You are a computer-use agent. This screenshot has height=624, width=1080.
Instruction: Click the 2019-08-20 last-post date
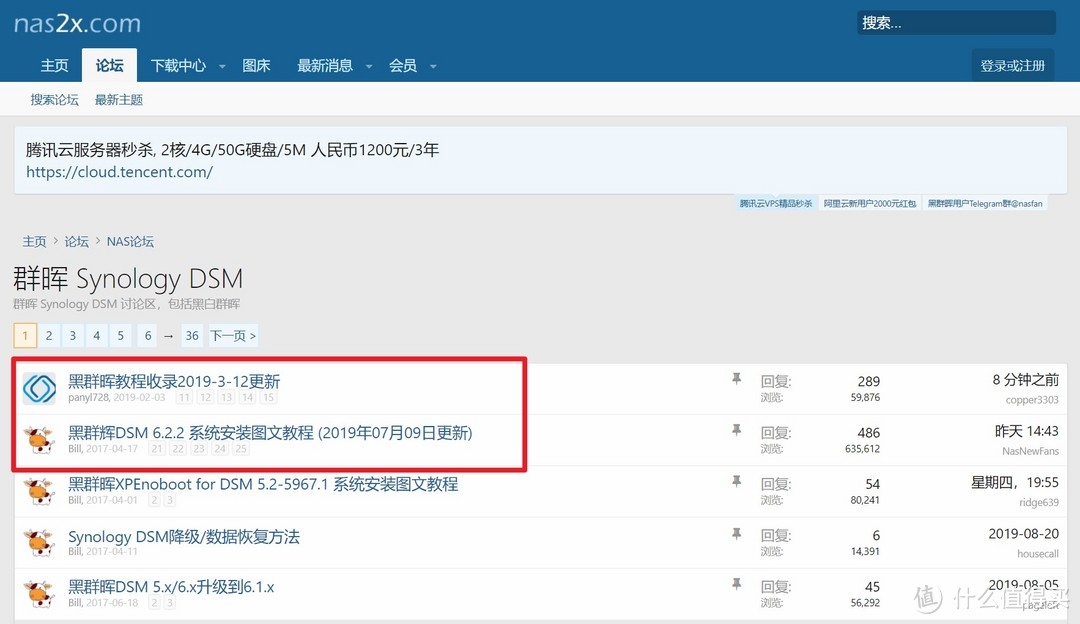pos(1024,534)
